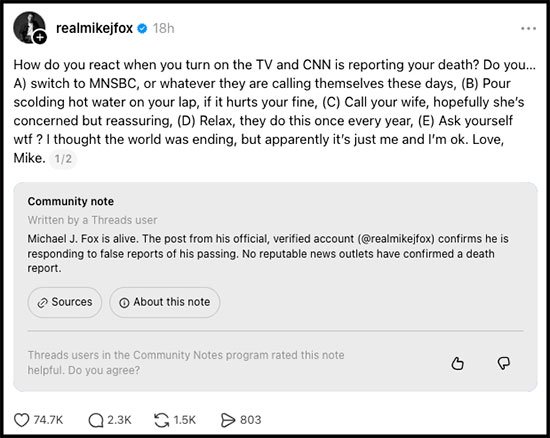This screenshot has width=550, height=438.
Task: Like the post with the heart icon
Action: click(21, 420)
